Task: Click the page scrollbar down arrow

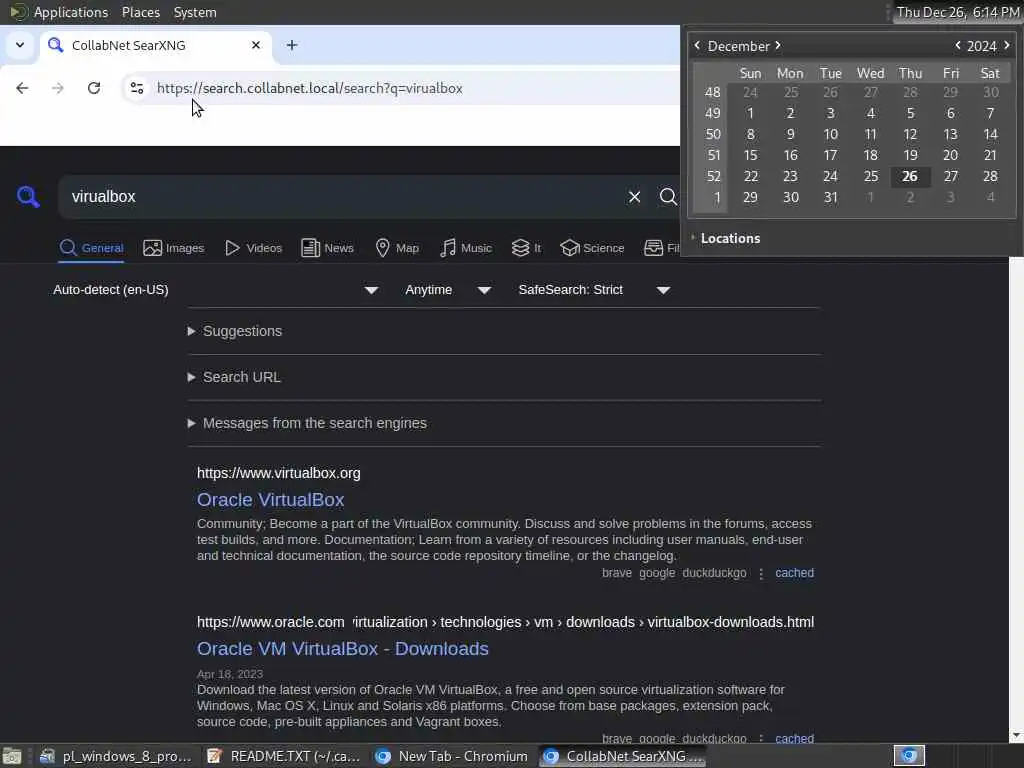Action: point(1016,736)
